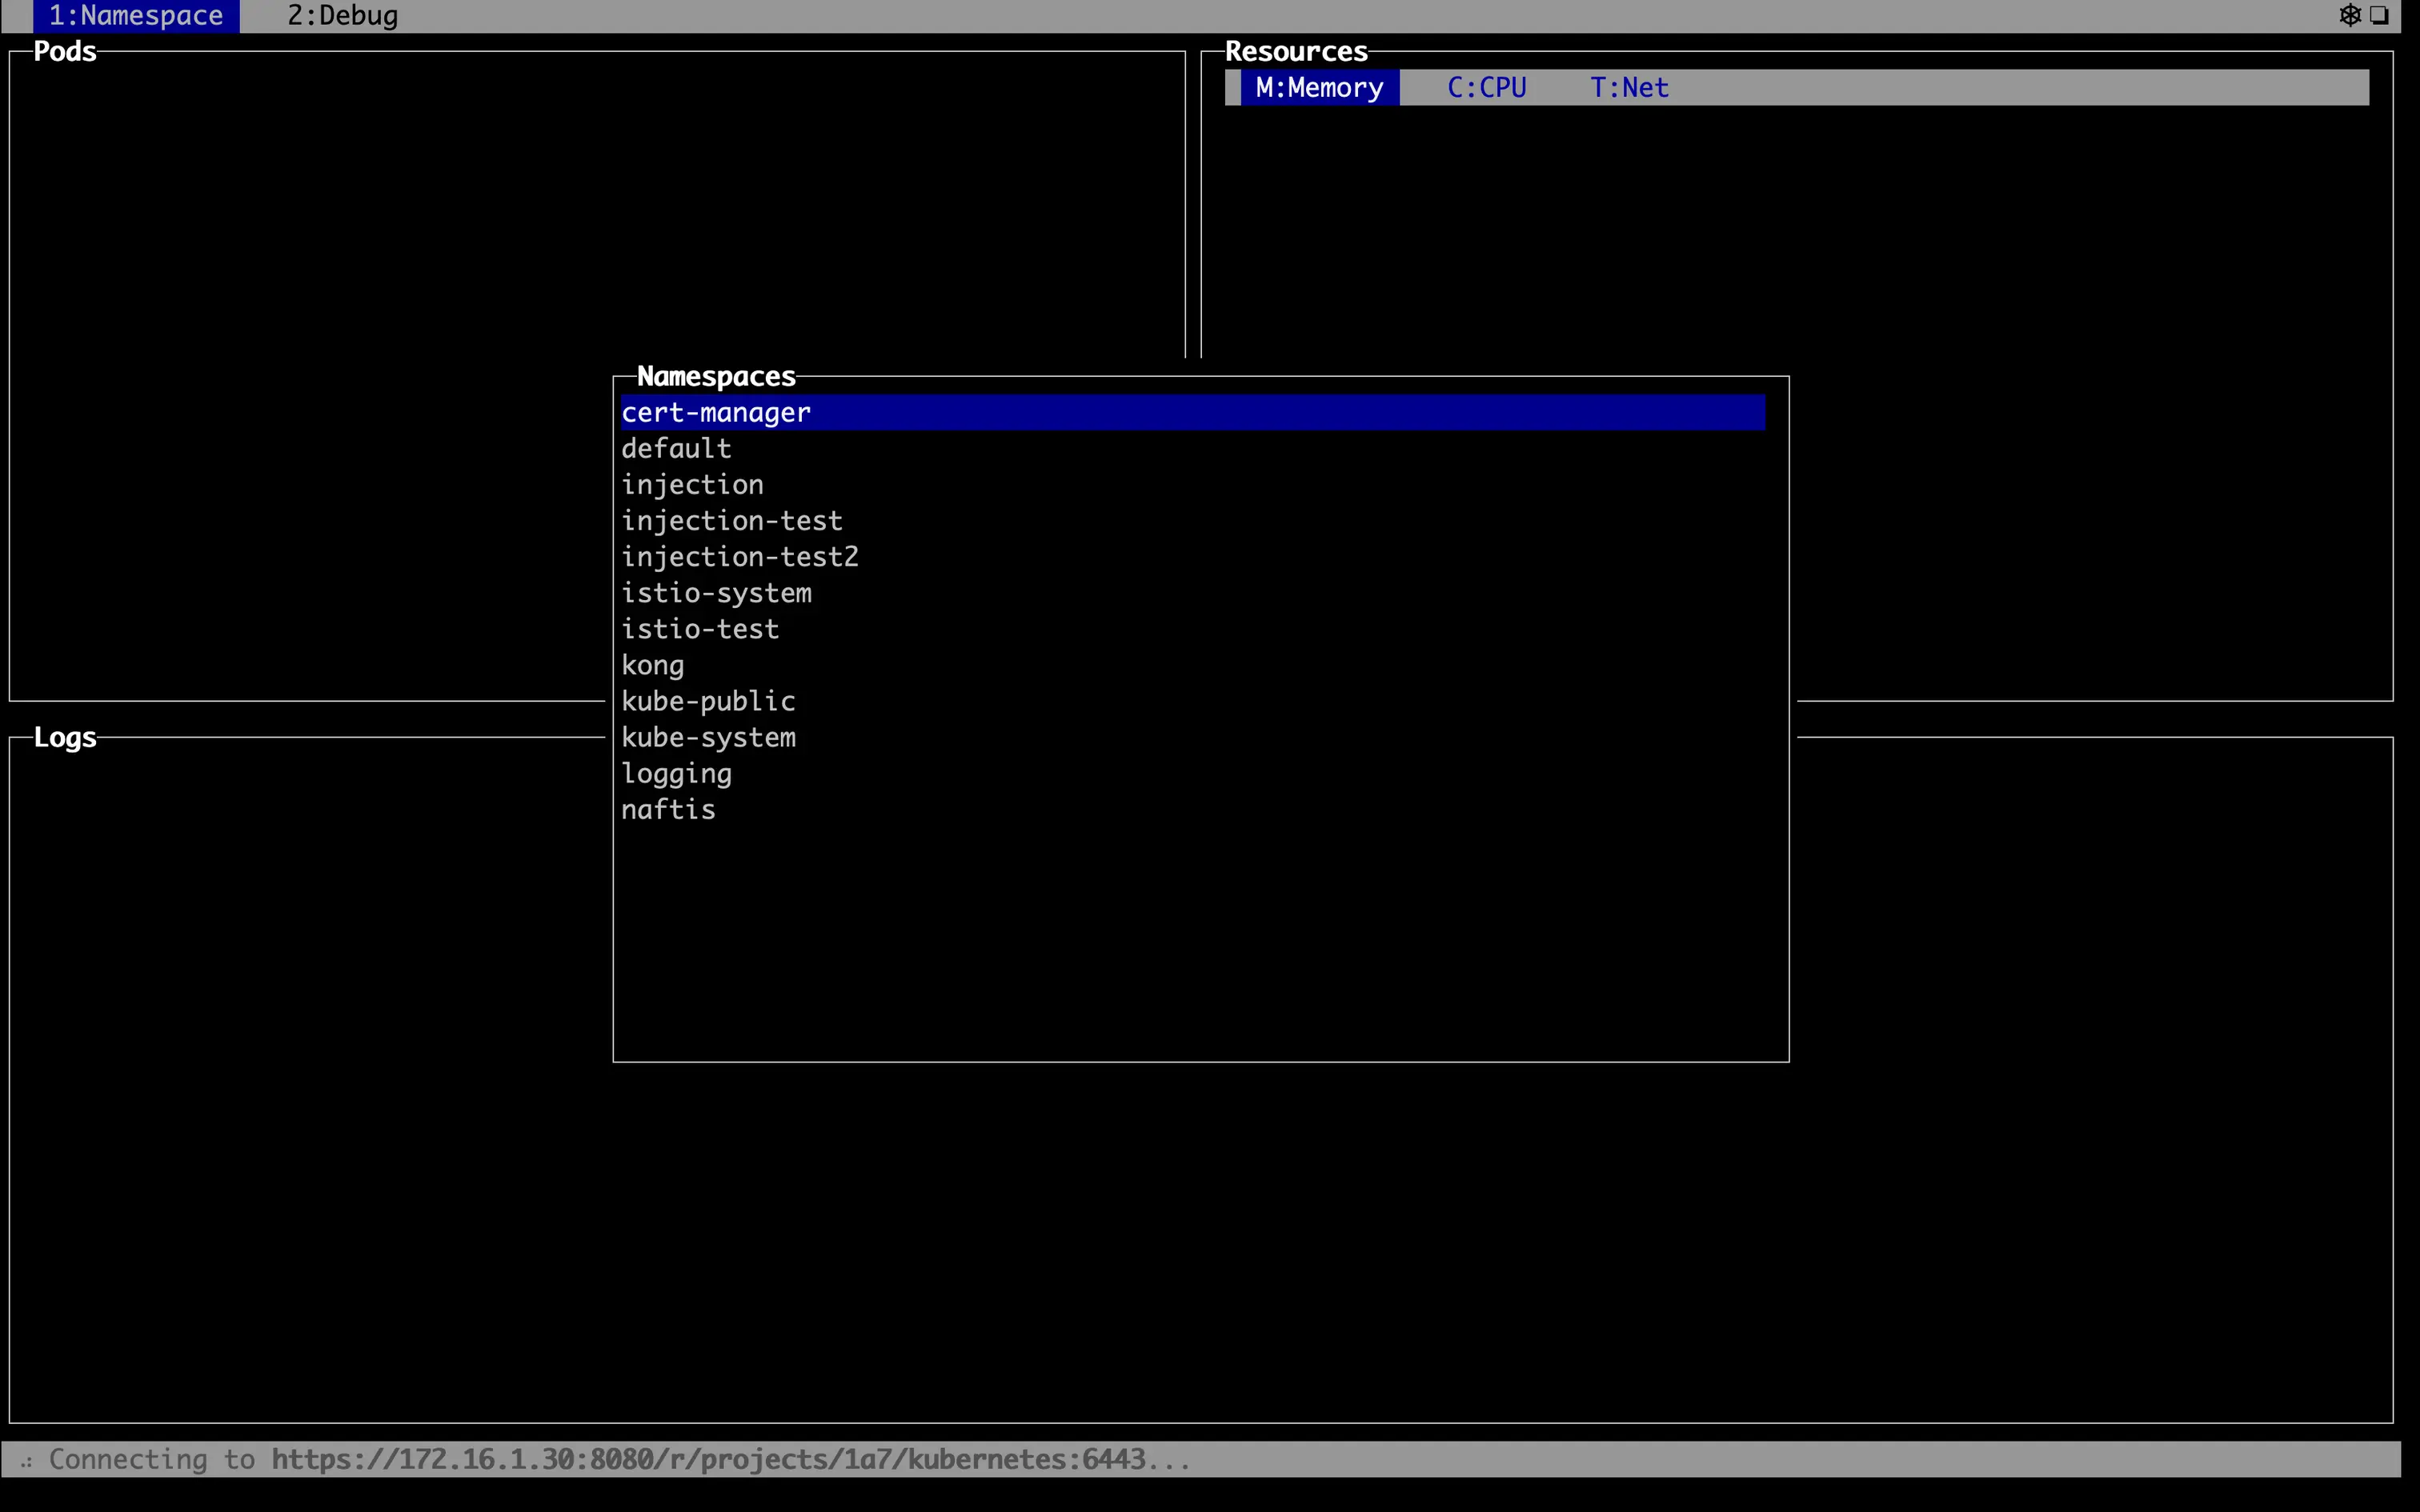Click the Kubernetes server URL in status bar
This screenshot has width=2420, height=1512.
click(x=708, y=1460)
